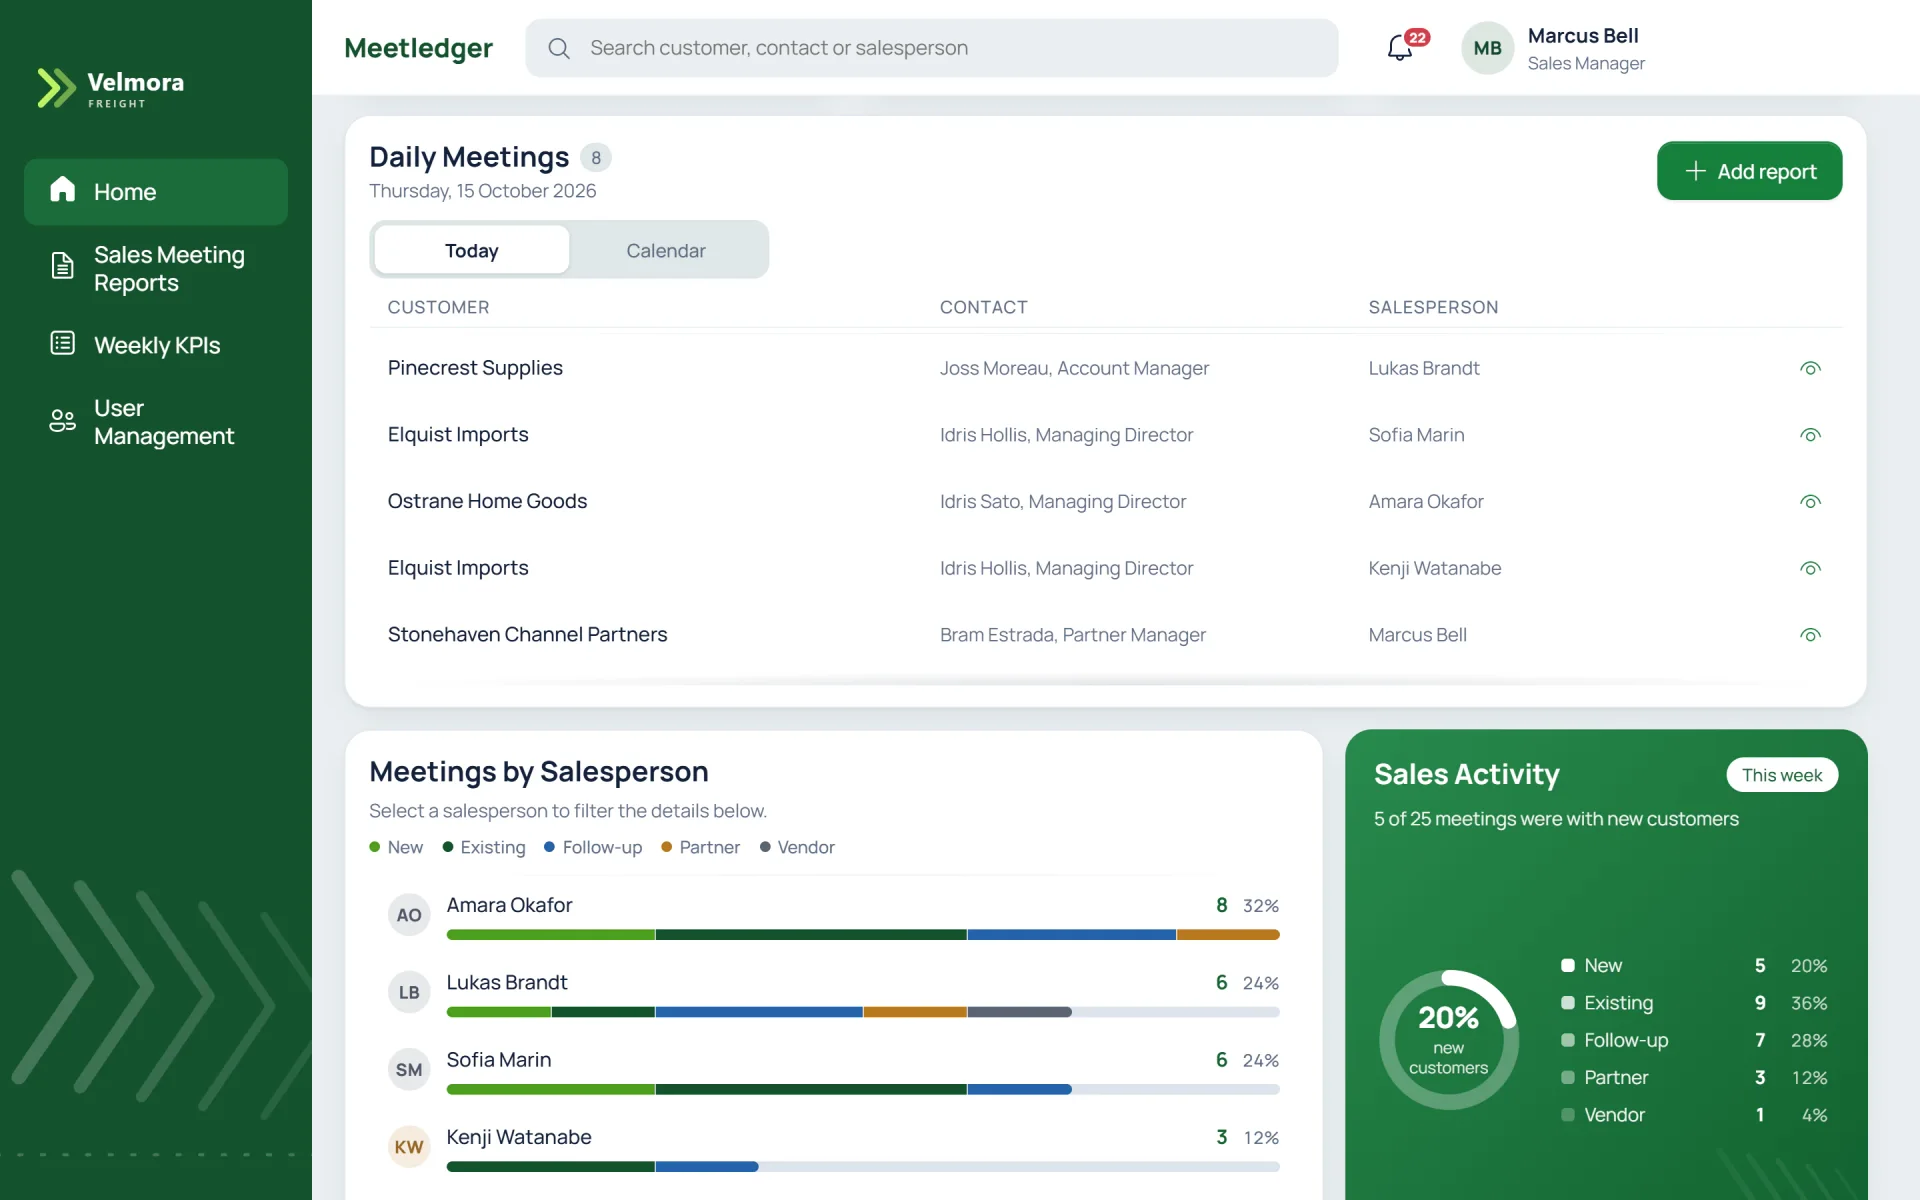Viewport: 1920px width, 1200px height.
Task: Click the User Management people icon
Action: tap(63, 421)
